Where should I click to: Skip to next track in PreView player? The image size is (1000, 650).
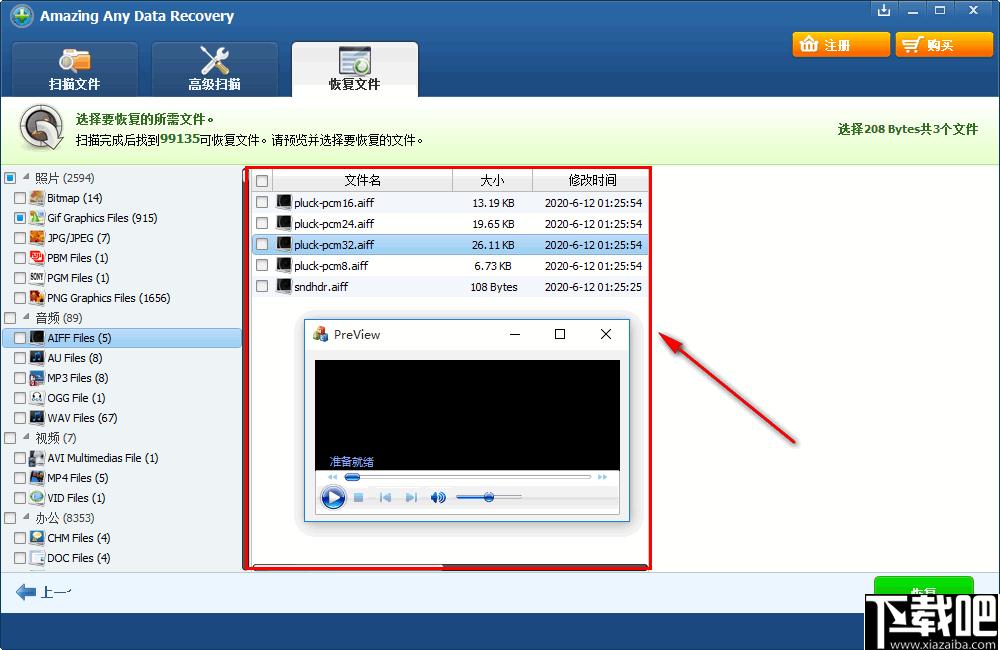pos(411,498)
